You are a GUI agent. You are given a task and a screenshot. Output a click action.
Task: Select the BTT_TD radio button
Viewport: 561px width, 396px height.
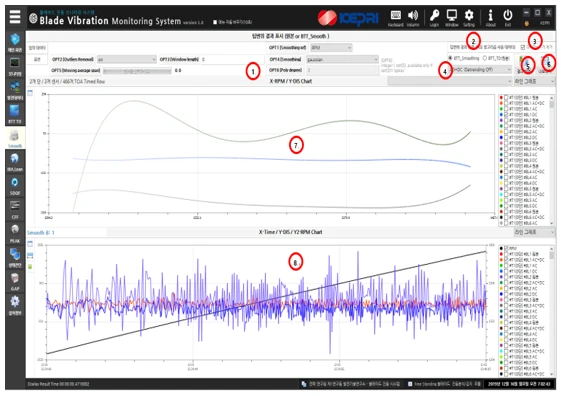[485, 58]
